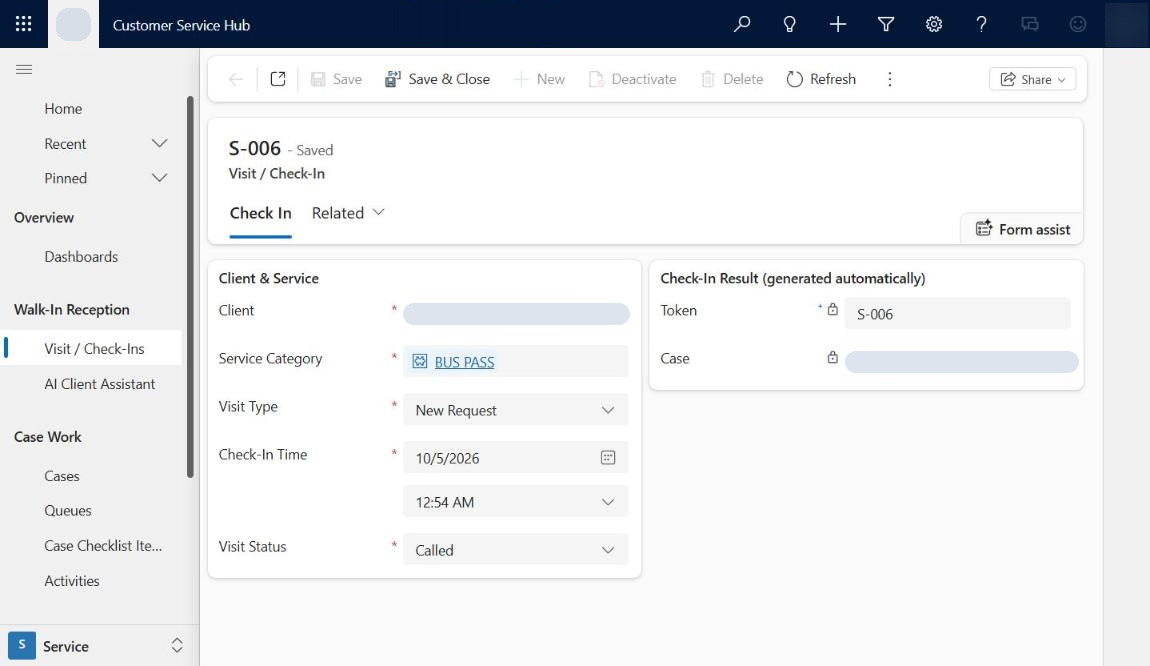This screenshot has width=1150, height=666.
Task: Open the Share dropdown
Action: (x=1033, y=79)
